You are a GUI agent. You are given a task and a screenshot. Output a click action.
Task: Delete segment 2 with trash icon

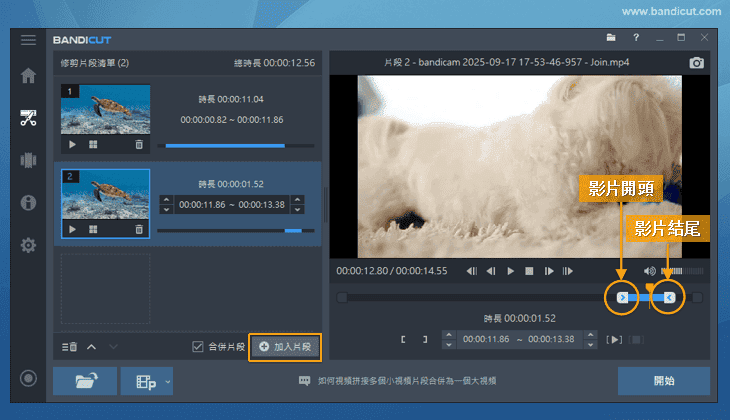(x=139, y=229)
